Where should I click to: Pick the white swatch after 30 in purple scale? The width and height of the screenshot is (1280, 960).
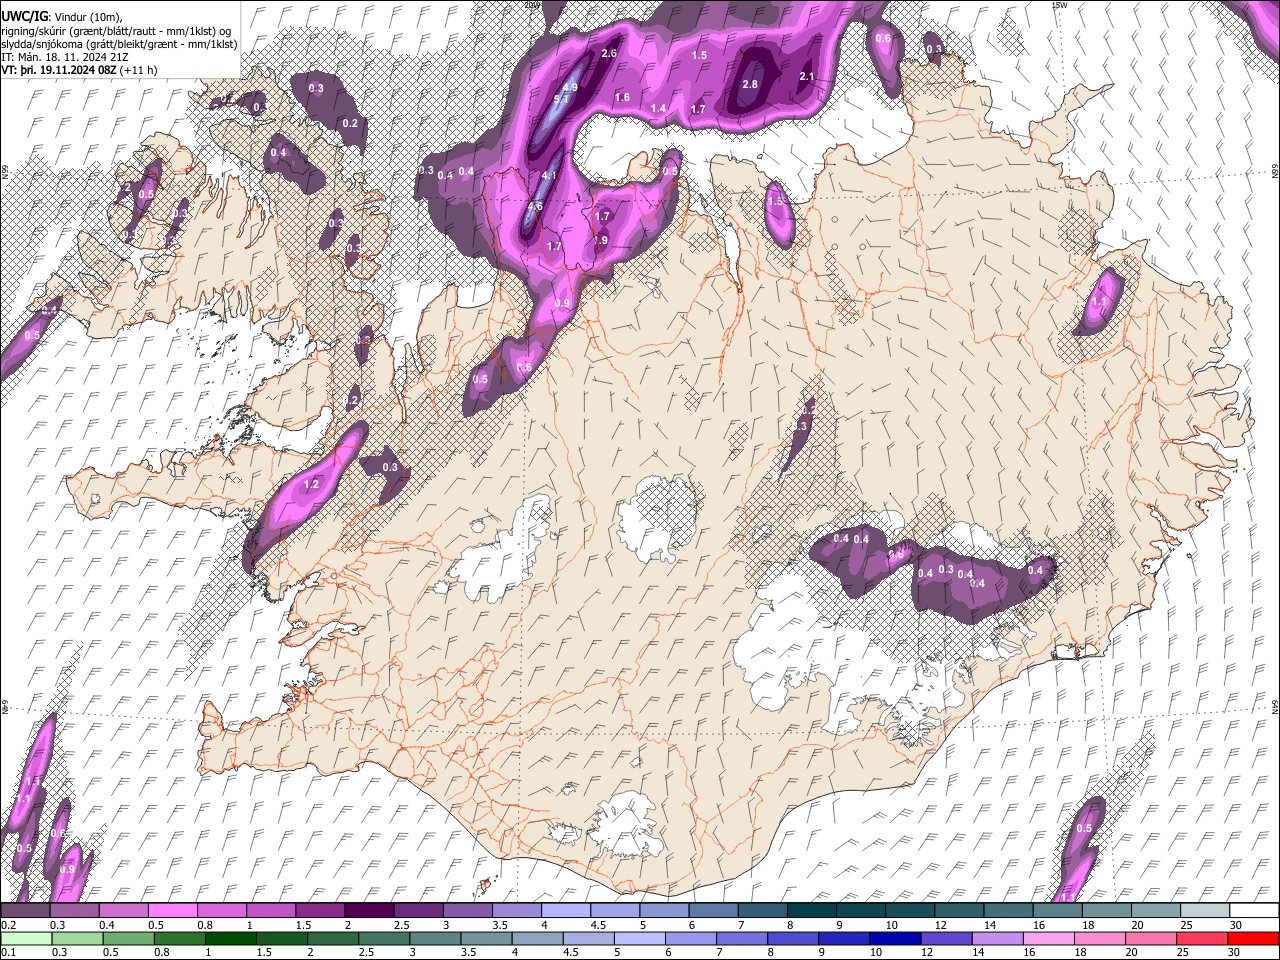pos(1253,910)
